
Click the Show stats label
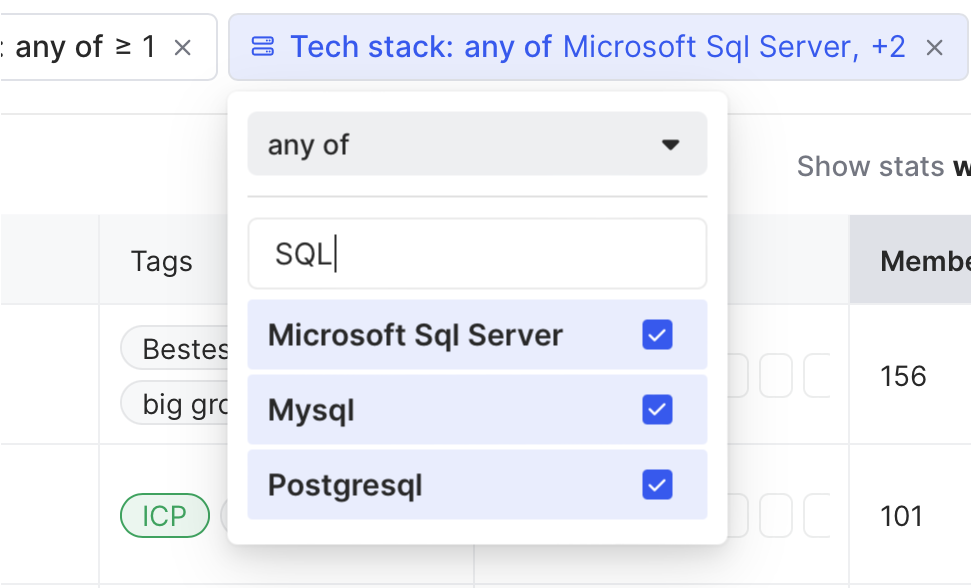click(x=871, y=166)
